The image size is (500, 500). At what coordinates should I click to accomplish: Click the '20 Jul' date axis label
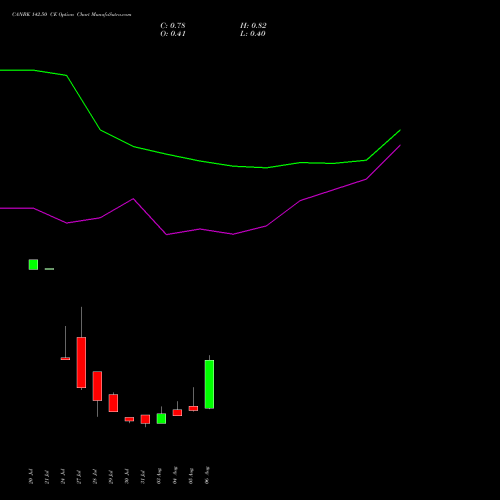pyautogui.click(x=31, y=476)
